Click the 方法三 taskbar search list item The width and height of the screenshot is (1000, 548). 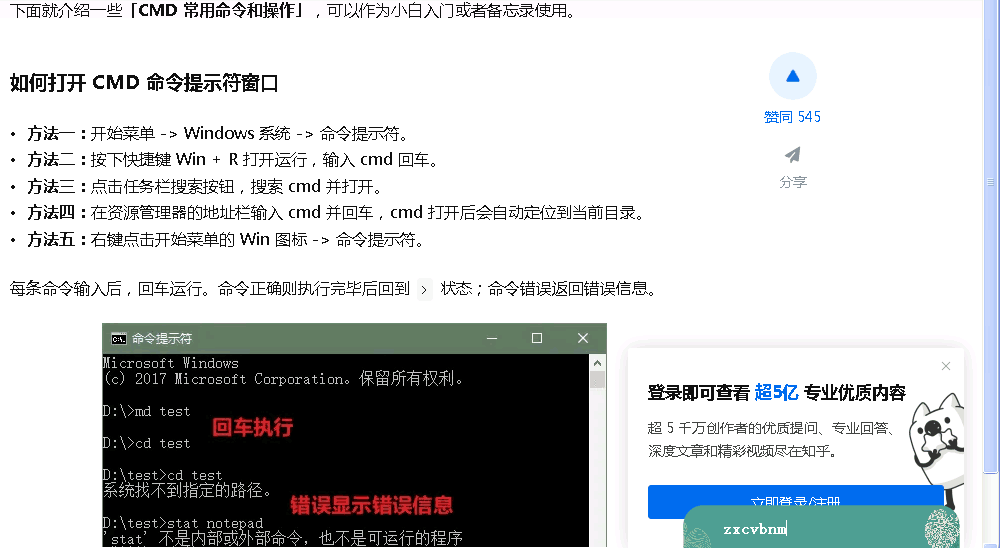pyautogui.click(x=205, y=186)
